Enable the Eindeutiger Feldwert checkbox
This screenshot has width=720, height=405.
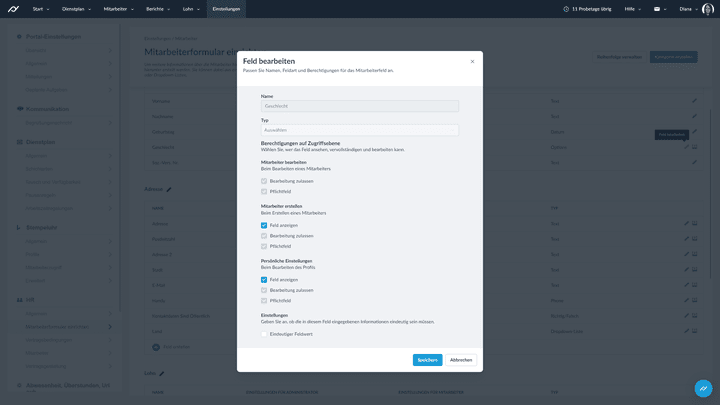click(x=264, y=334)
